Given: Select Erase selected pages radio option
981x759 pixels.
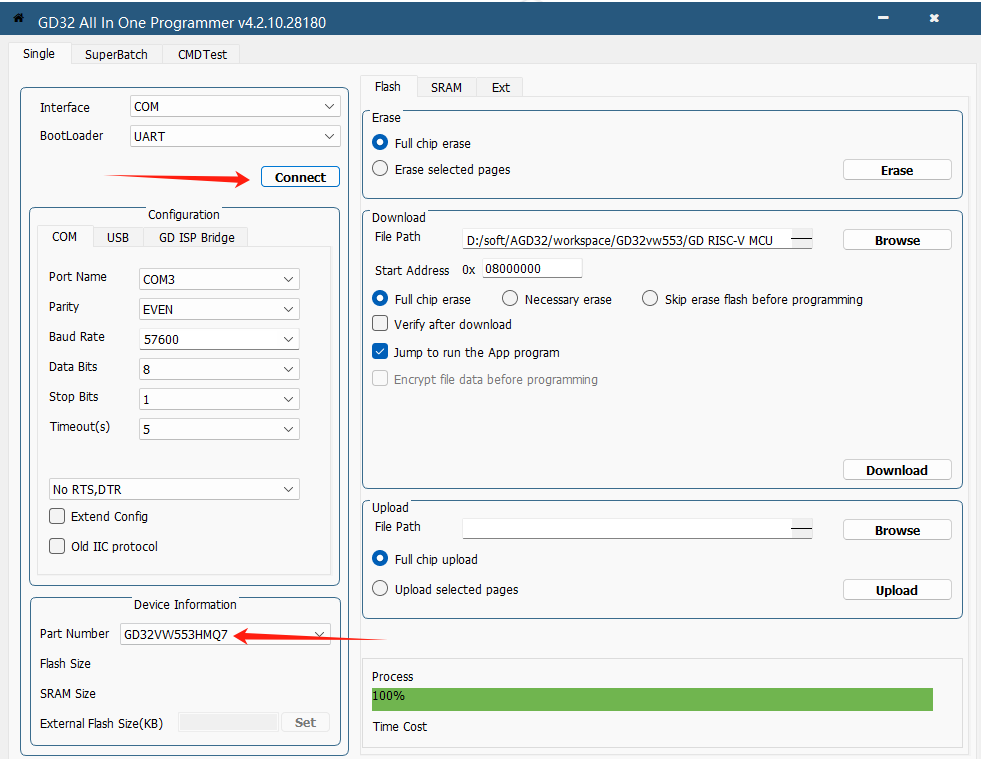Looking at the screenshot, I should coord(380,169).
